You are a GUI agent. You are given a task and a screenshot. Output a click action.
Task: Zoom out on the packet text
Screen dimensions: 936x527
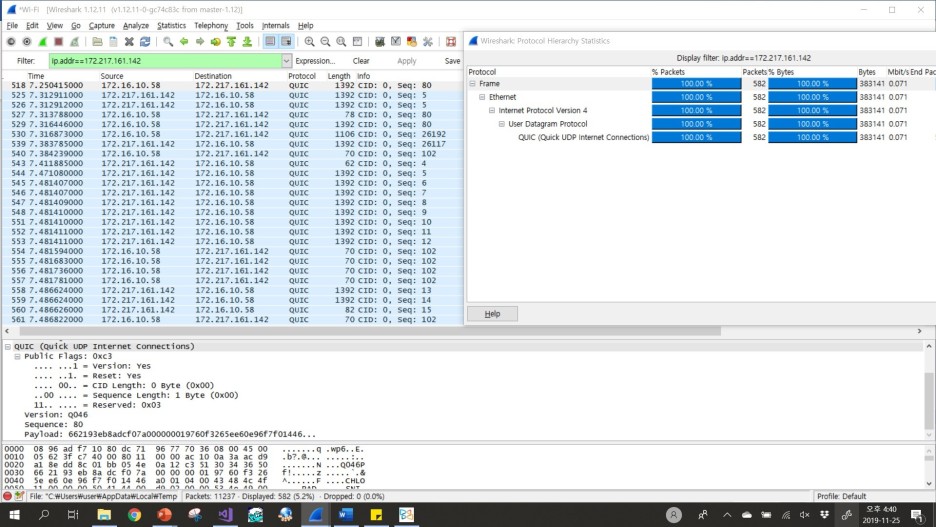pos(325,41)
